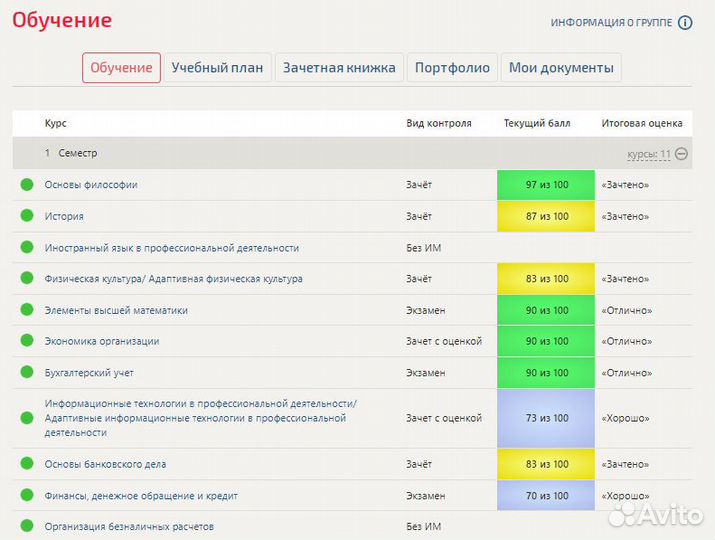Click the green dot beside Экономика организации
This screenshot has width=715, height=540.
(27, 340)
